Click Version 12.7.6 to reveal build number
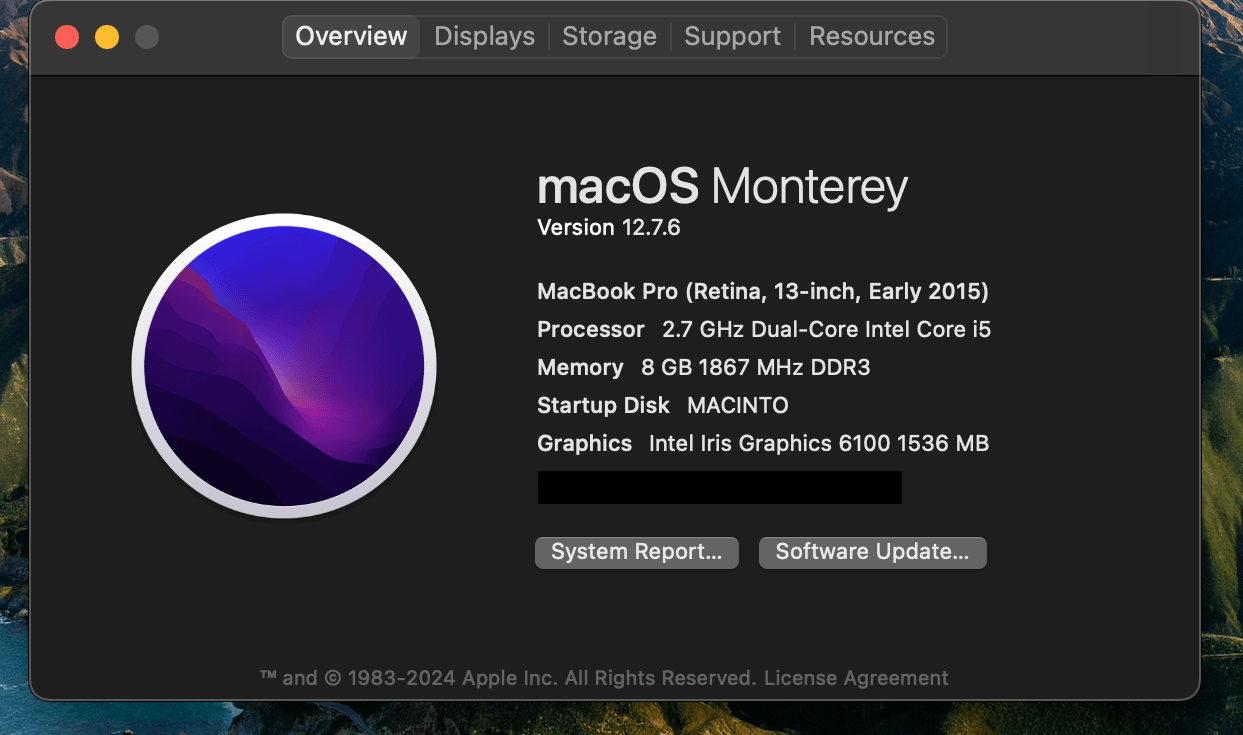The height and width of the screenshot is (735, 1243). (608, 228)
